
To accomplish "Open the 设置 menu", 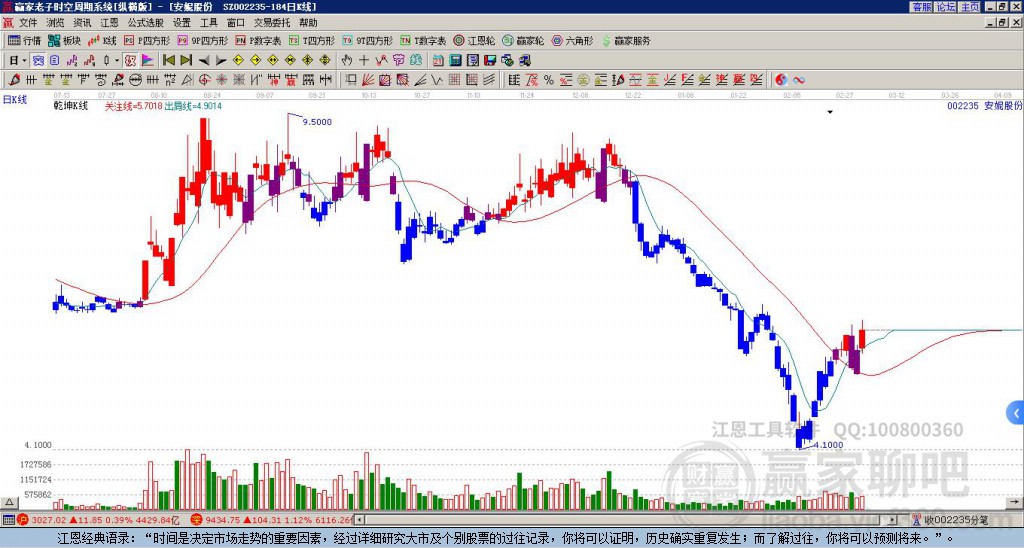I will point(182,23).
